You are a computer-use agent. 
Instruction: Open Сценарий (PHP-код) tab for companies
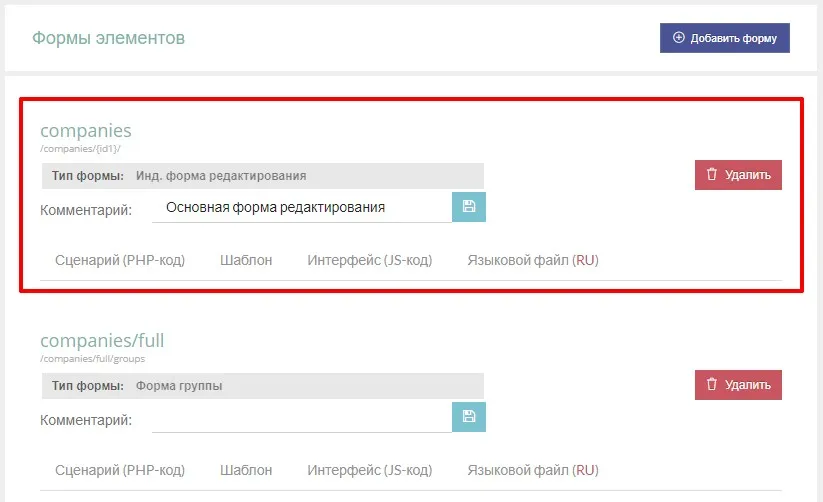tap(120, 260)
